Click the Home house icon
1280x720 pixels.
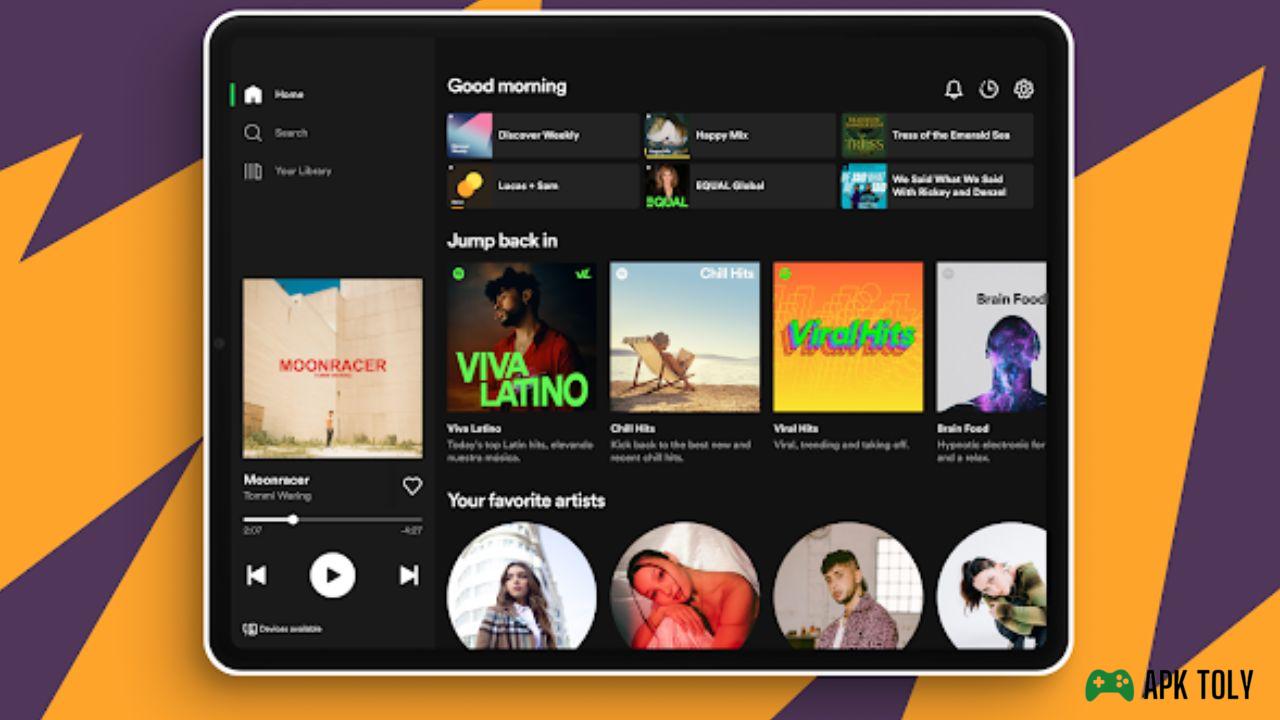click(253, 94)
